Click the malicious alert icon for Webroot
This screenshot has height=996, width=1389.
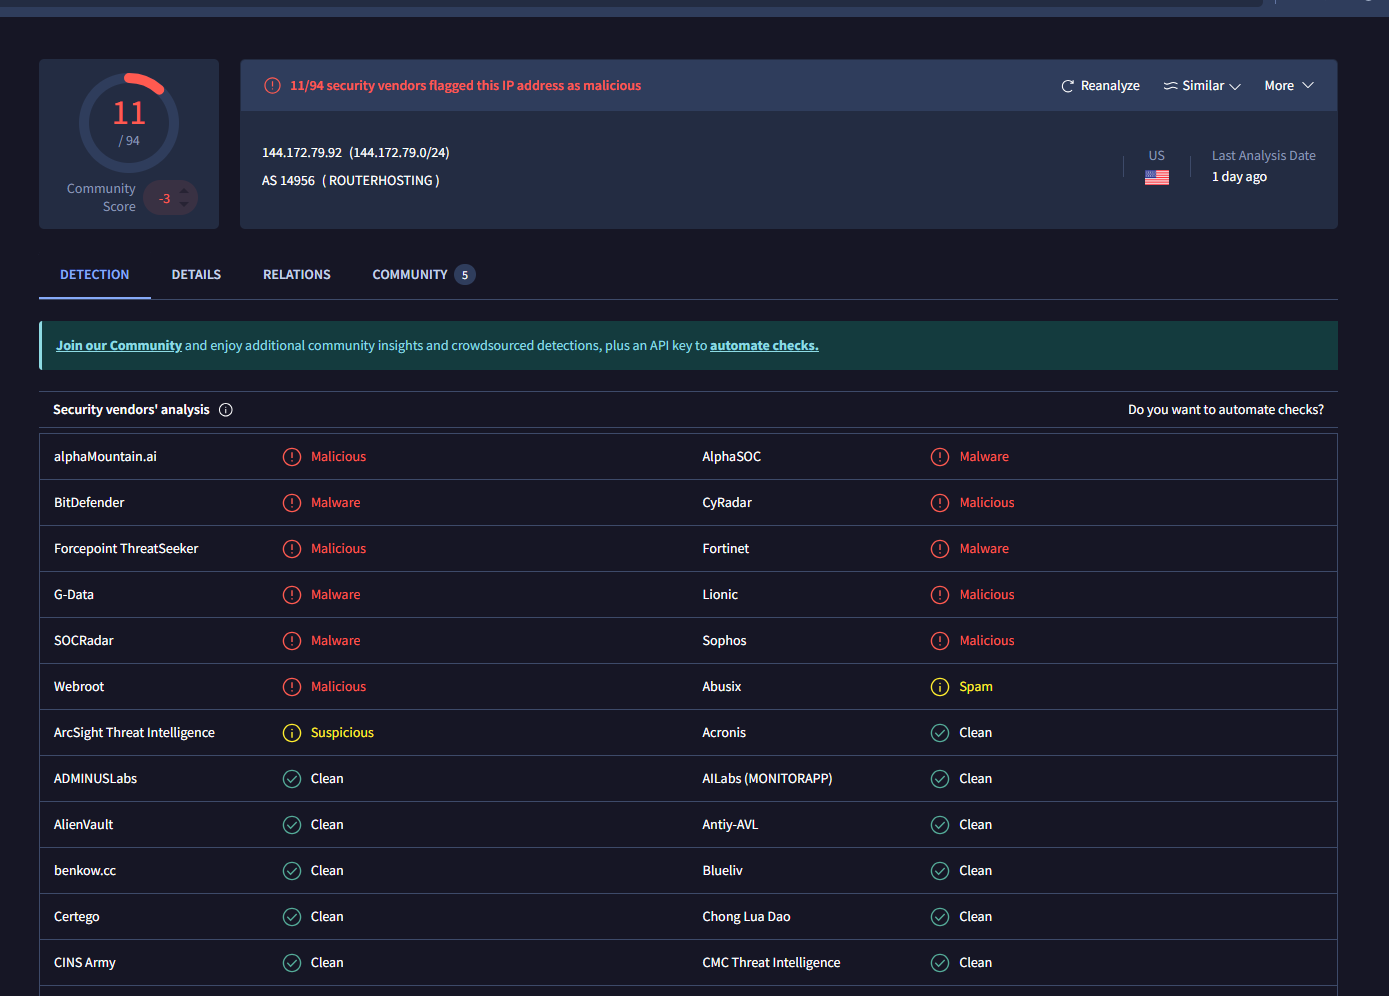[292, 687]
